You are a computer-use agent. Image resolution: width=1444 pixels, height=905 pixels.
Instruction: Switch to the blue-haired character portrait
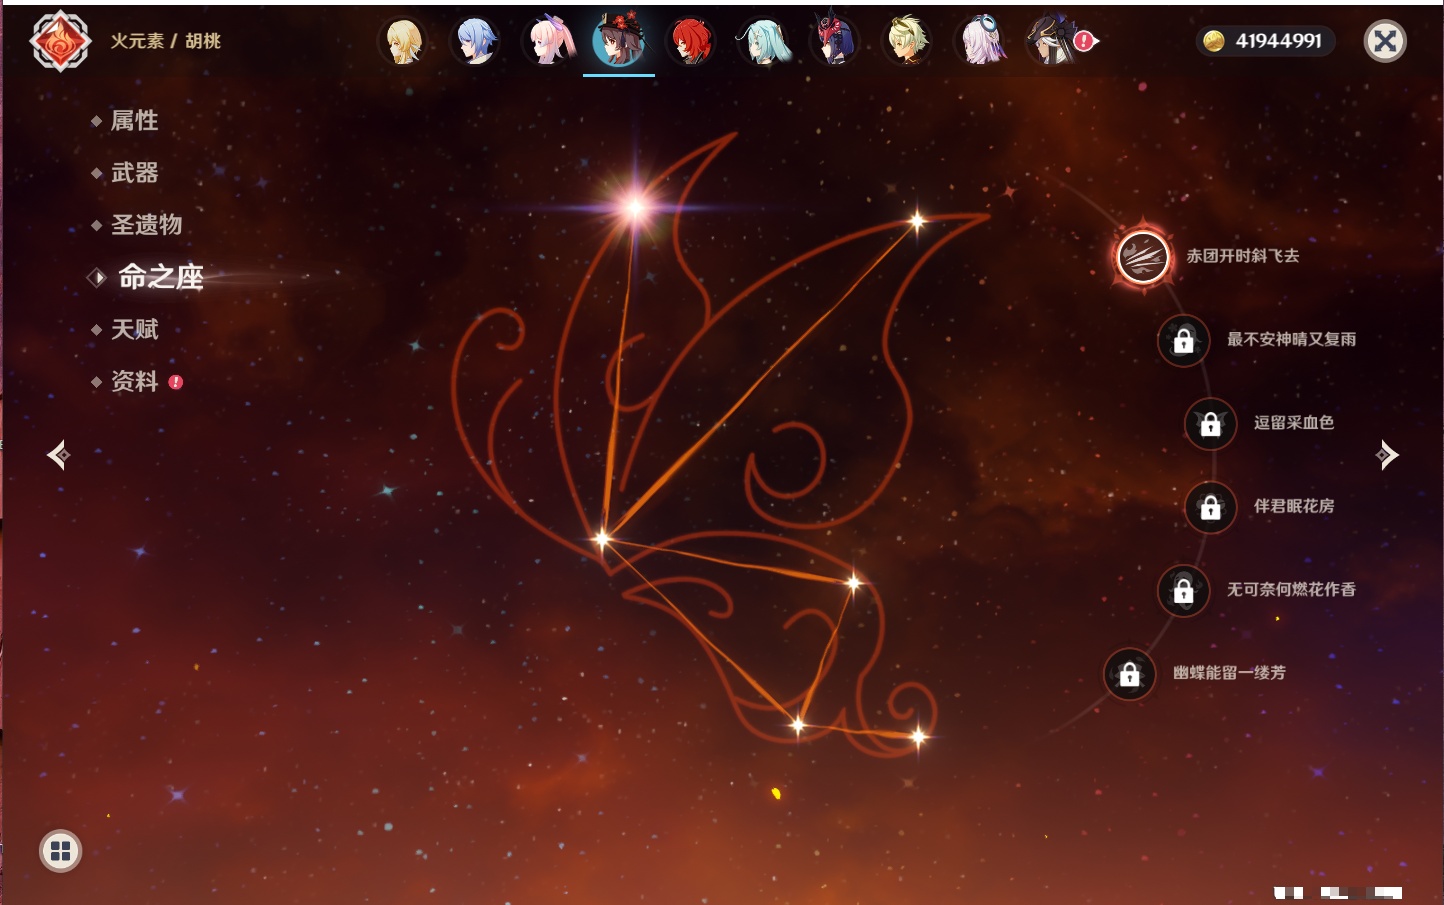(475, 41)
